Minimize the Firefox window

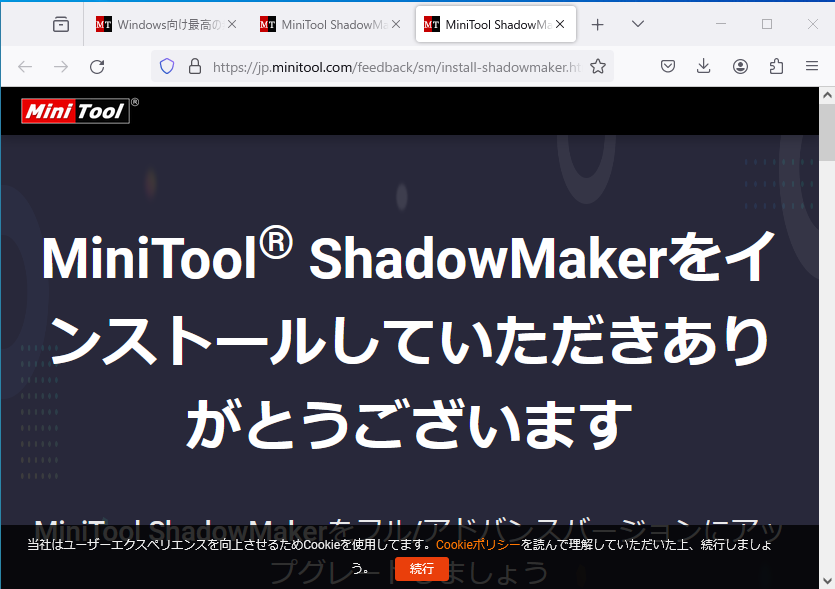721,24
